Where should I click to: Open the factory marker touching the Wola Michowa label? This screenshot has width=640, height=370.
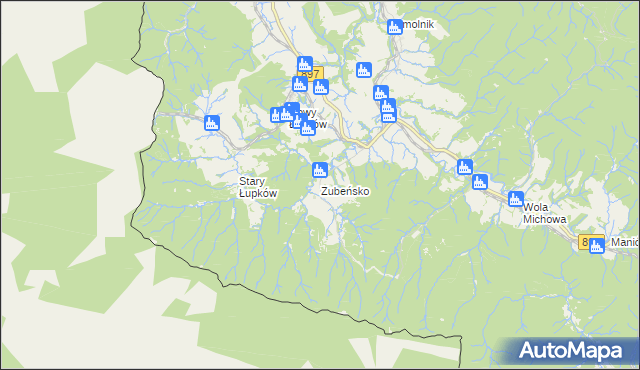[x=516, y=199]
